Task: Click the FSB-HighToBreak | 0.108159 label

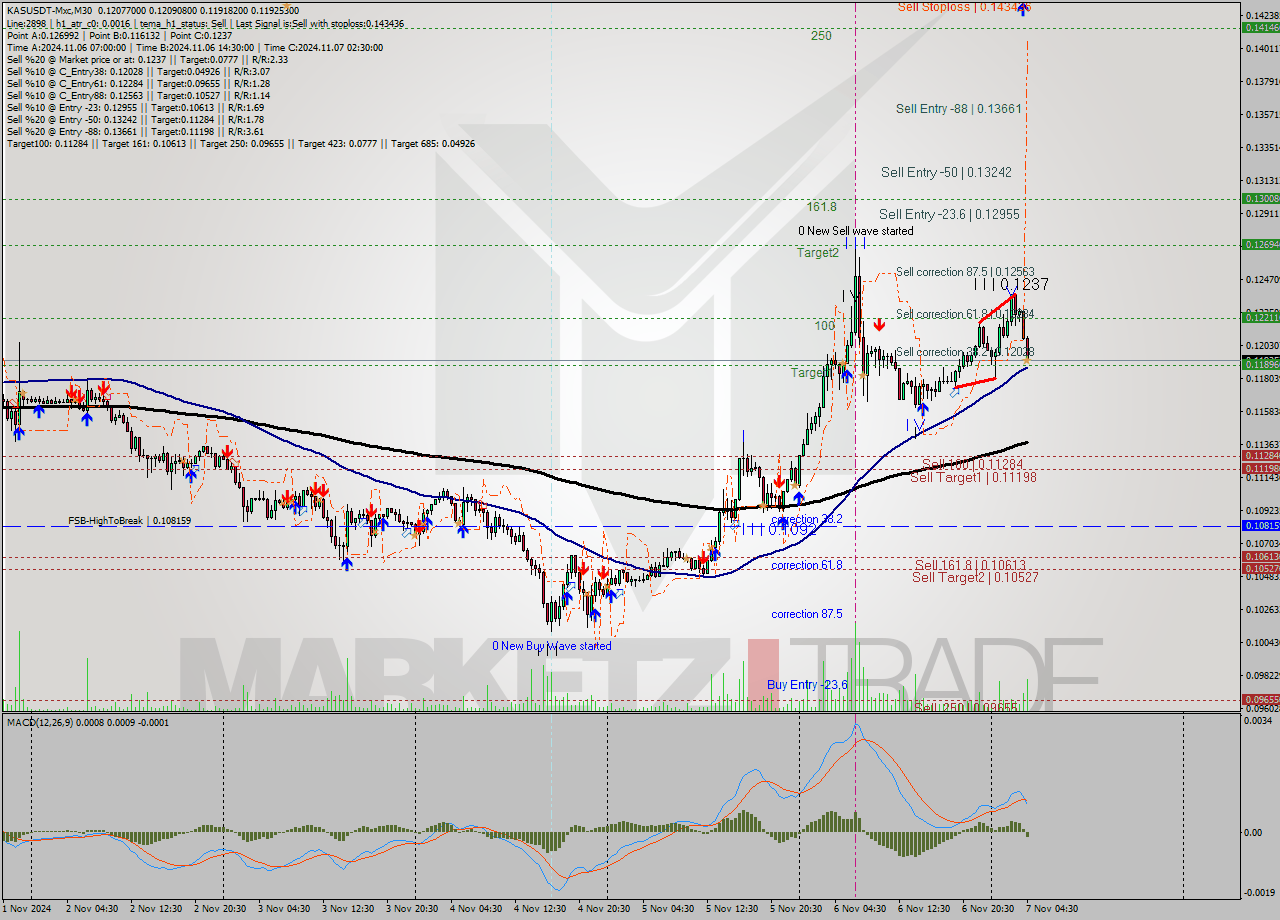Action: pos(129,521)
